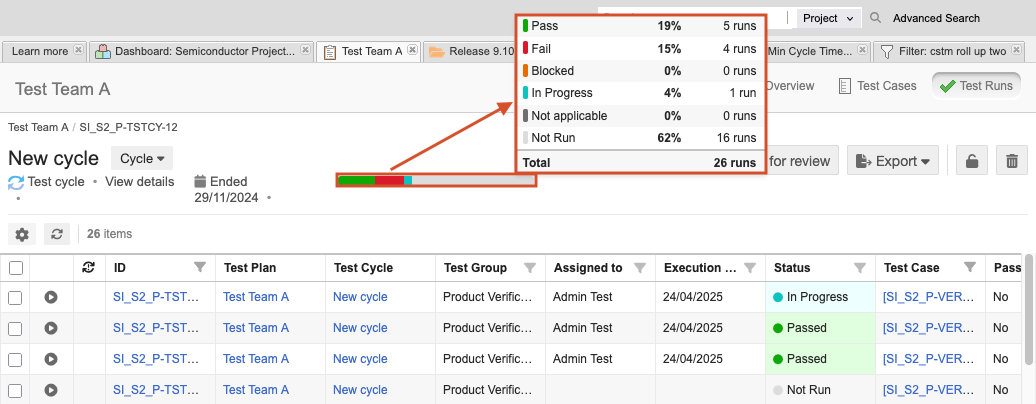This screenshot has width=1036, height=404.
Task: Click the Advanced Search link
Action: [x=936, y=18]
